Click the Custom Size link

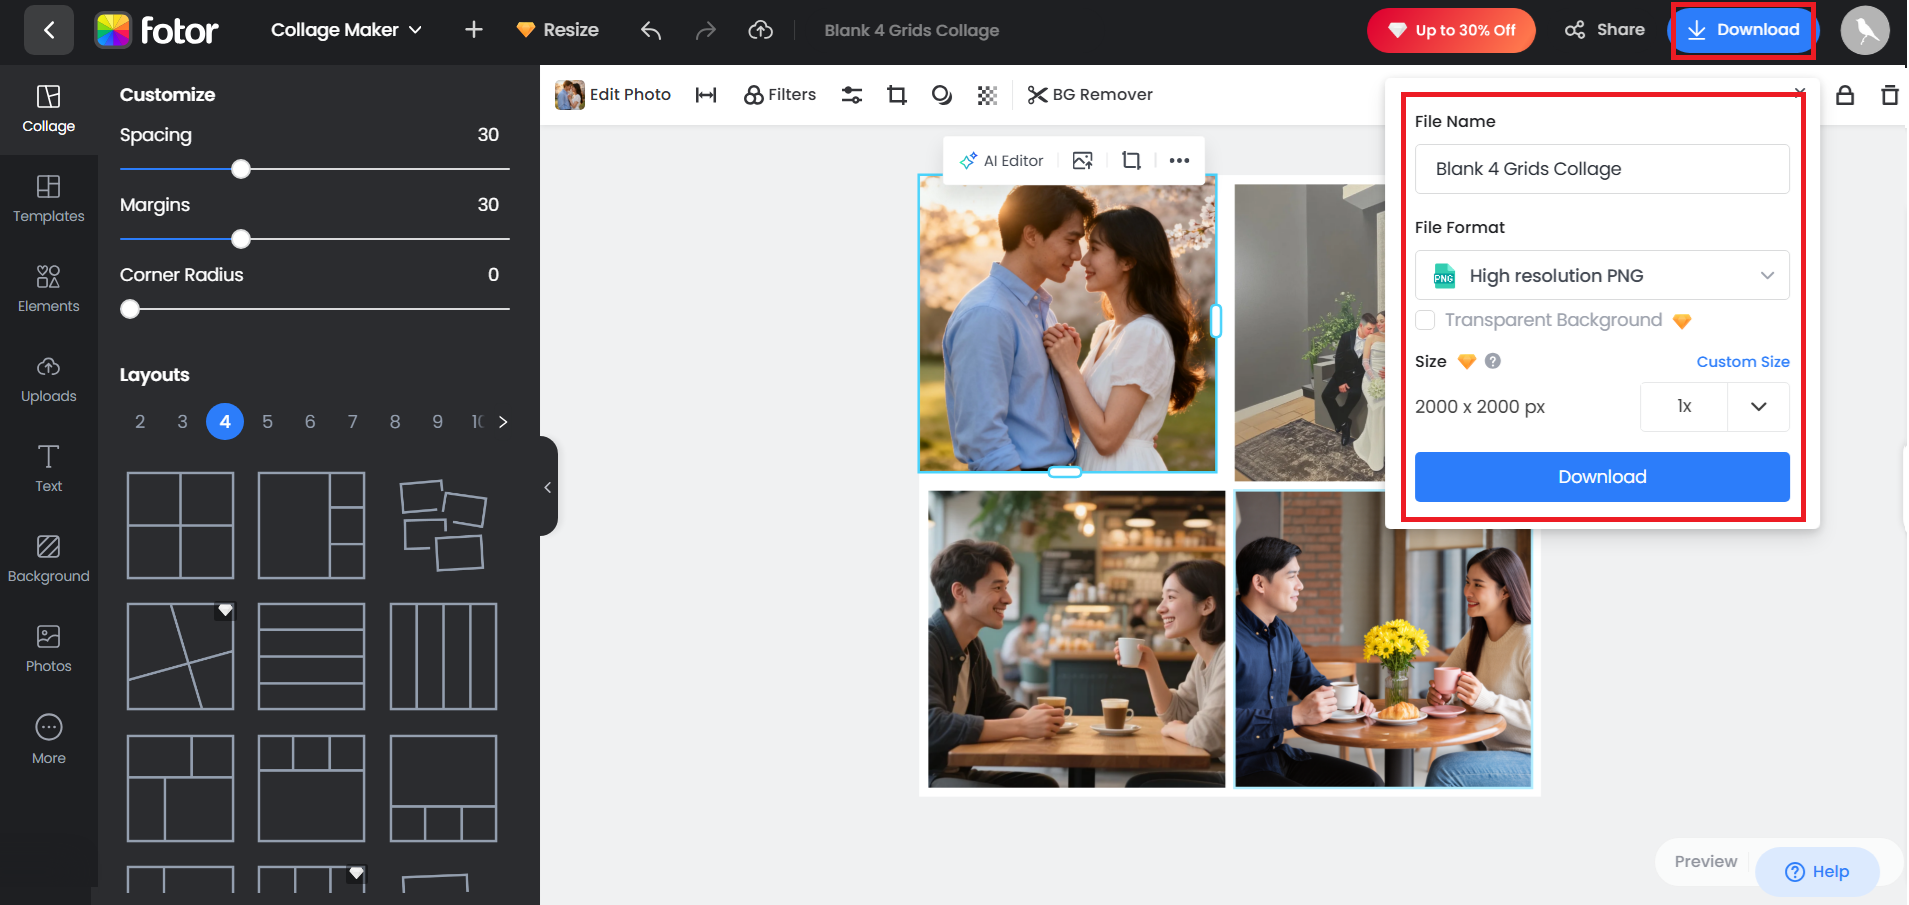(x=1742, y=362)
